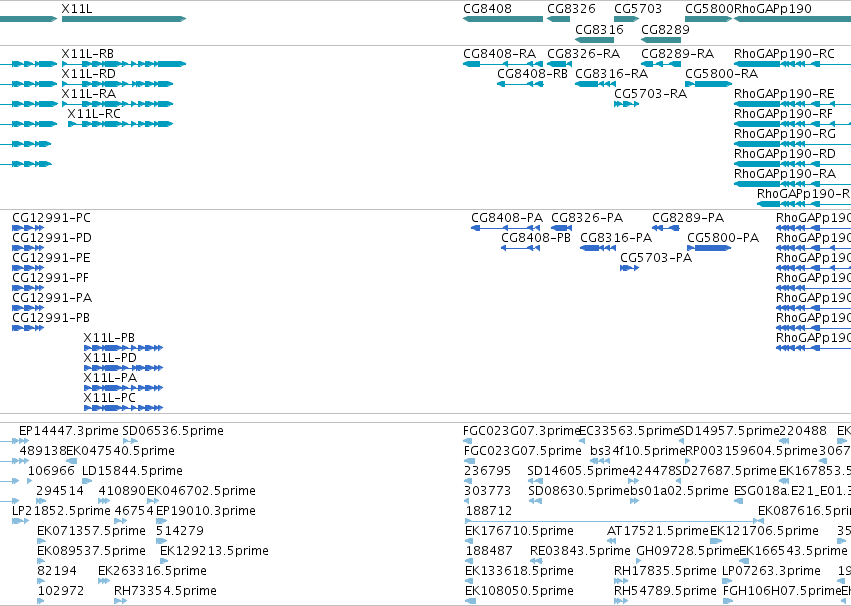Image resolution: width=851 pixels, height=606 pixels.
Task: Select EST label EK176710.5prime
Action: (x=519, y=531)
